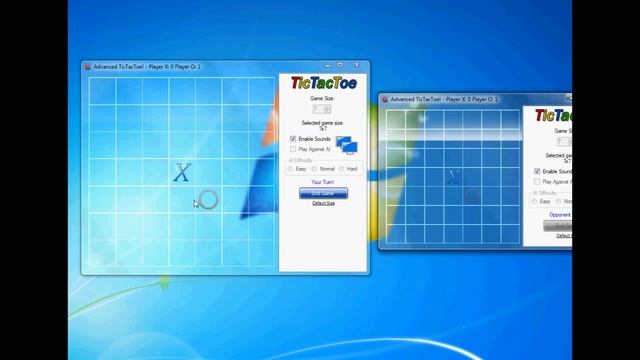
Task: Click the app icon in right window's title bar
Action: coord(384,99)
